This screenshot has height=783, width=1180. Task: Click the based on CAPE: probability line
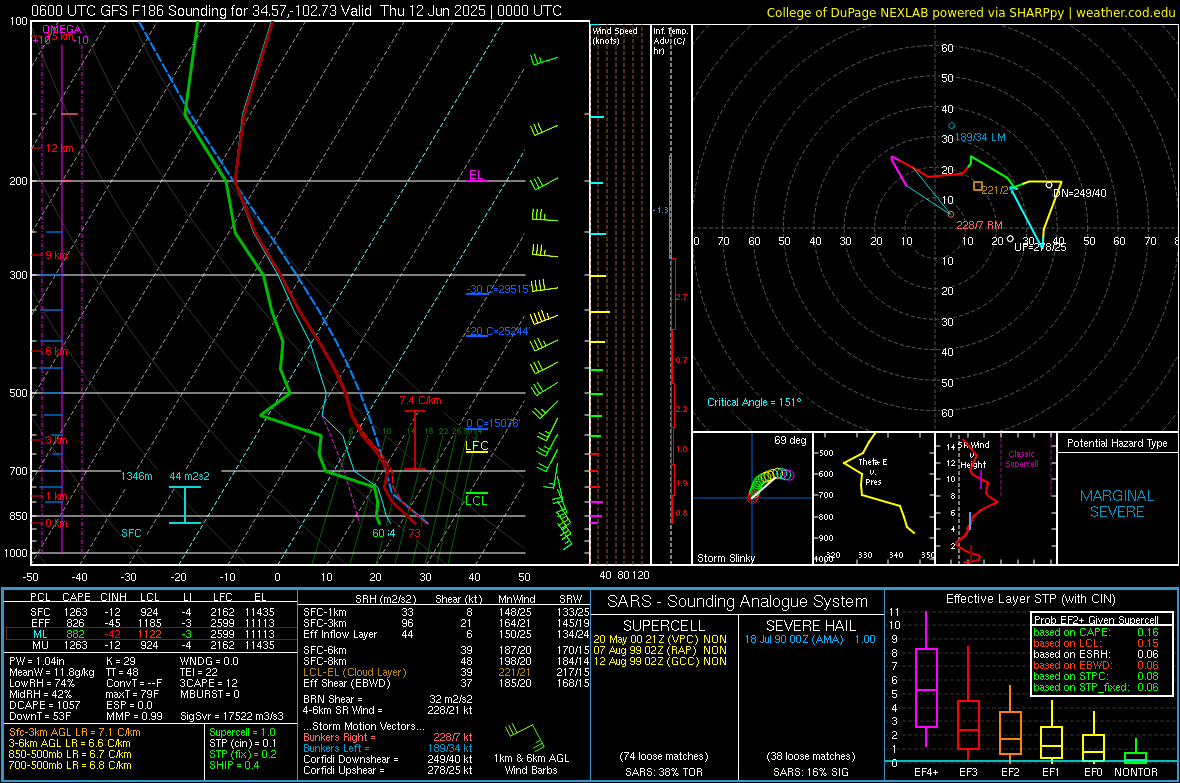click(x=1096, y=632)
